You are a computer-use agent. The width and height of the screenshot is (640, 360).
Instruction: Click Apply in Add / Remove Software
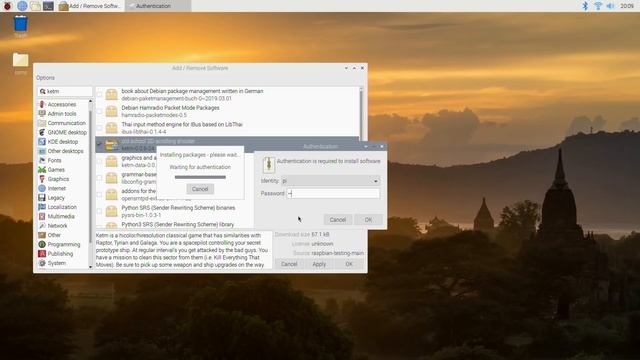click(x=319, y=264)
